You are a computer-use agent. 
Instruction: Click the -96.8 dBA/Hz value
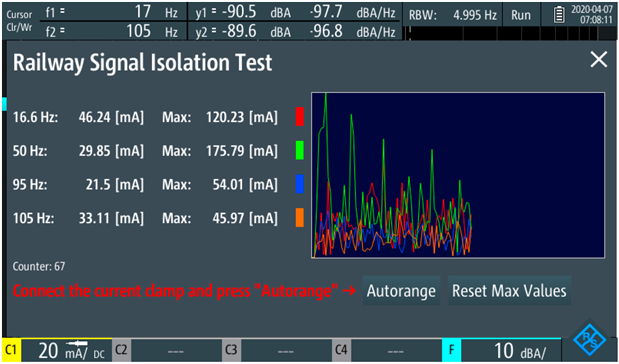coord(353,31)
